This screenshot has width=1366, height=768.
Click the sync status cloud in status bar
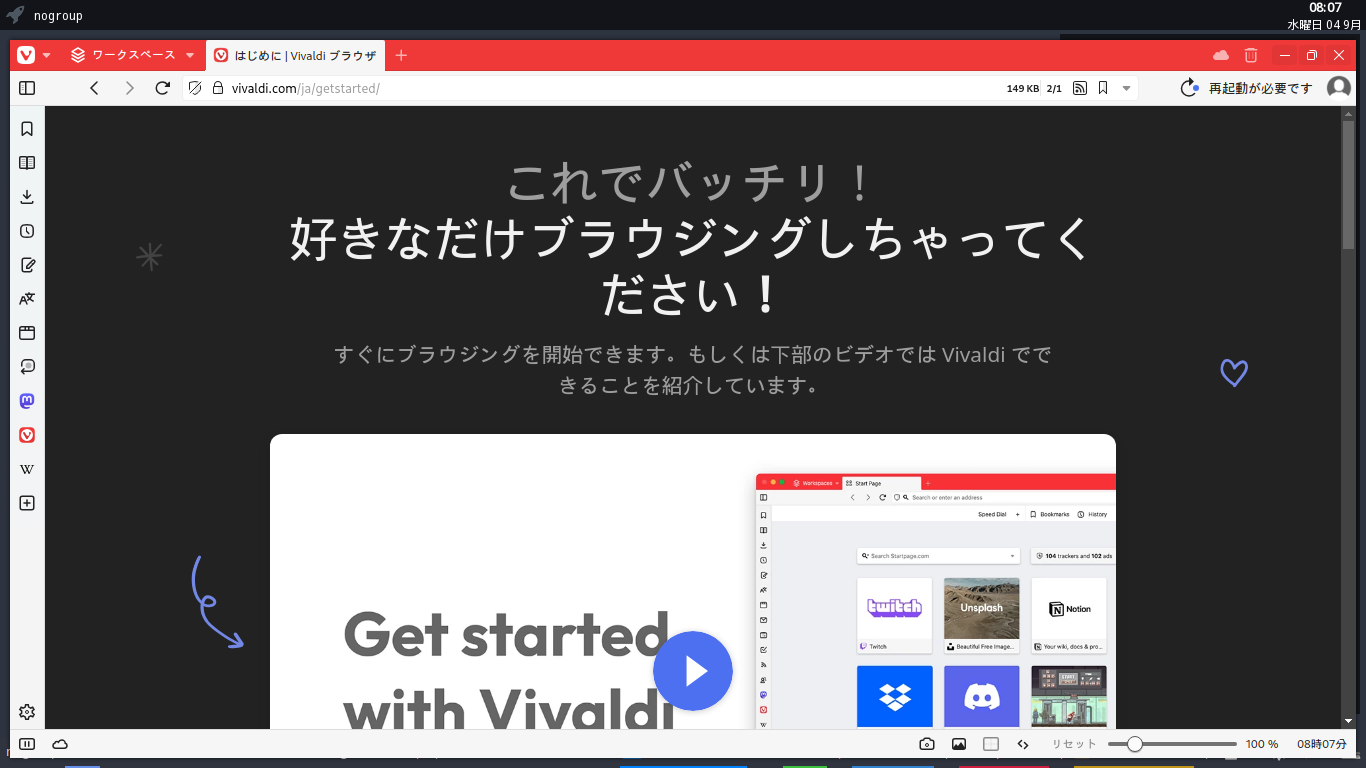(60, 744)
